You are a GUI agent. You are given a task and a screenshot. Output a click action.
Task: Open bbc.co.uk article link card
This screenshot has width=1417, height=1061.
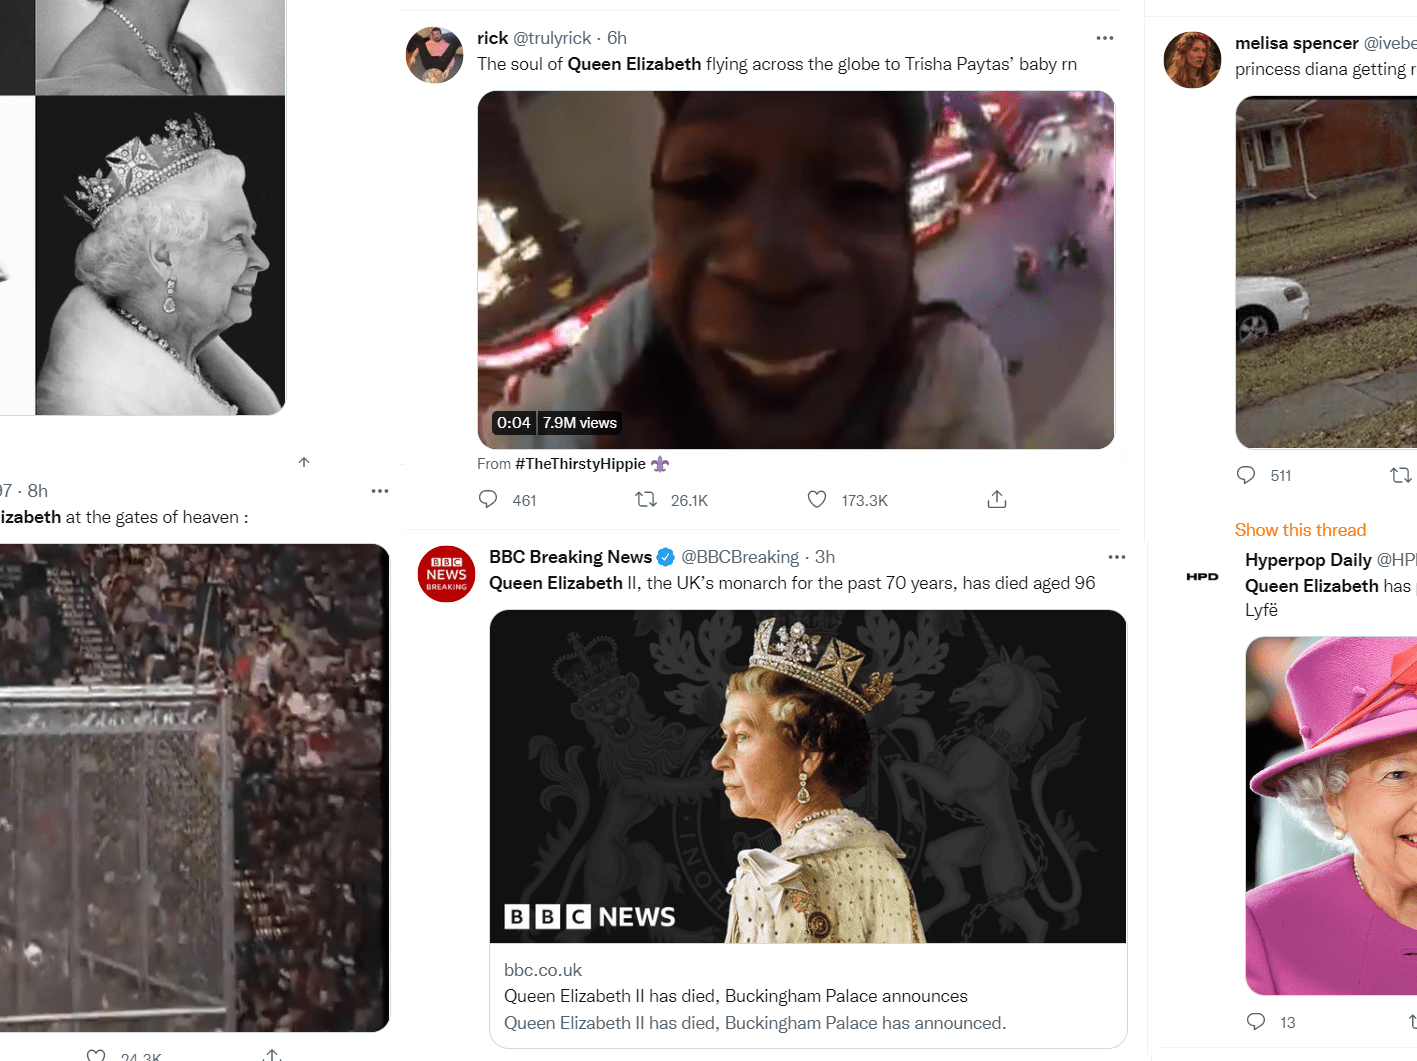pos(807,995)
